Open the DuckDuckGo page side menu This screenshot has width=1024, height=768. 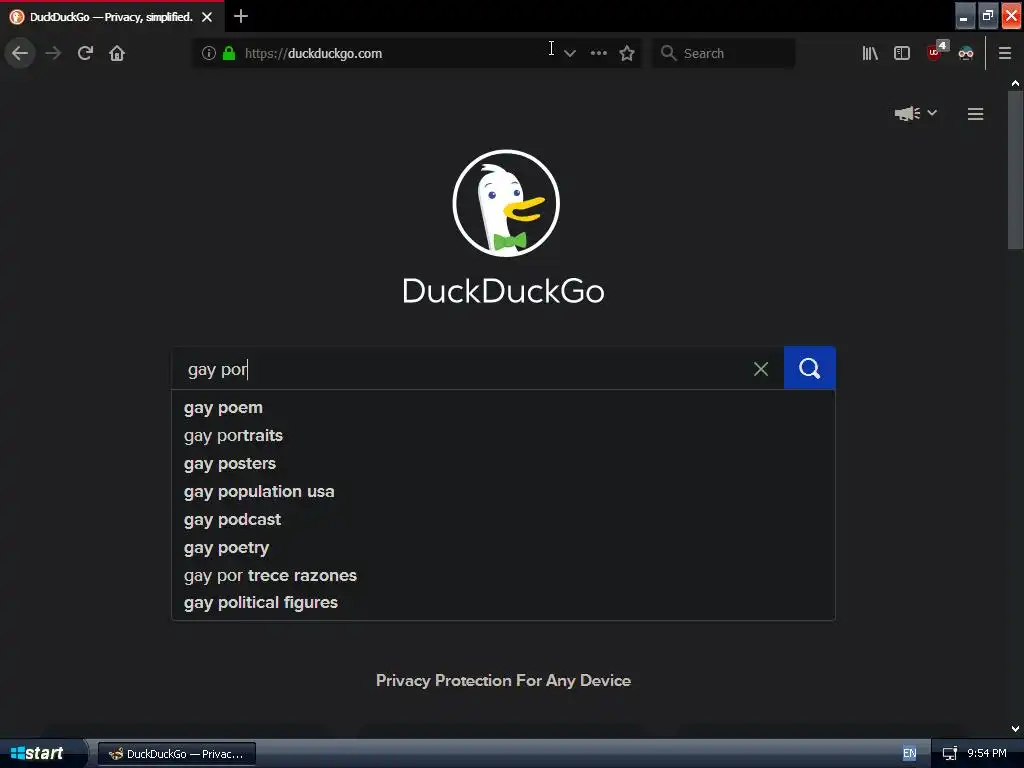[x=975, y=114]
